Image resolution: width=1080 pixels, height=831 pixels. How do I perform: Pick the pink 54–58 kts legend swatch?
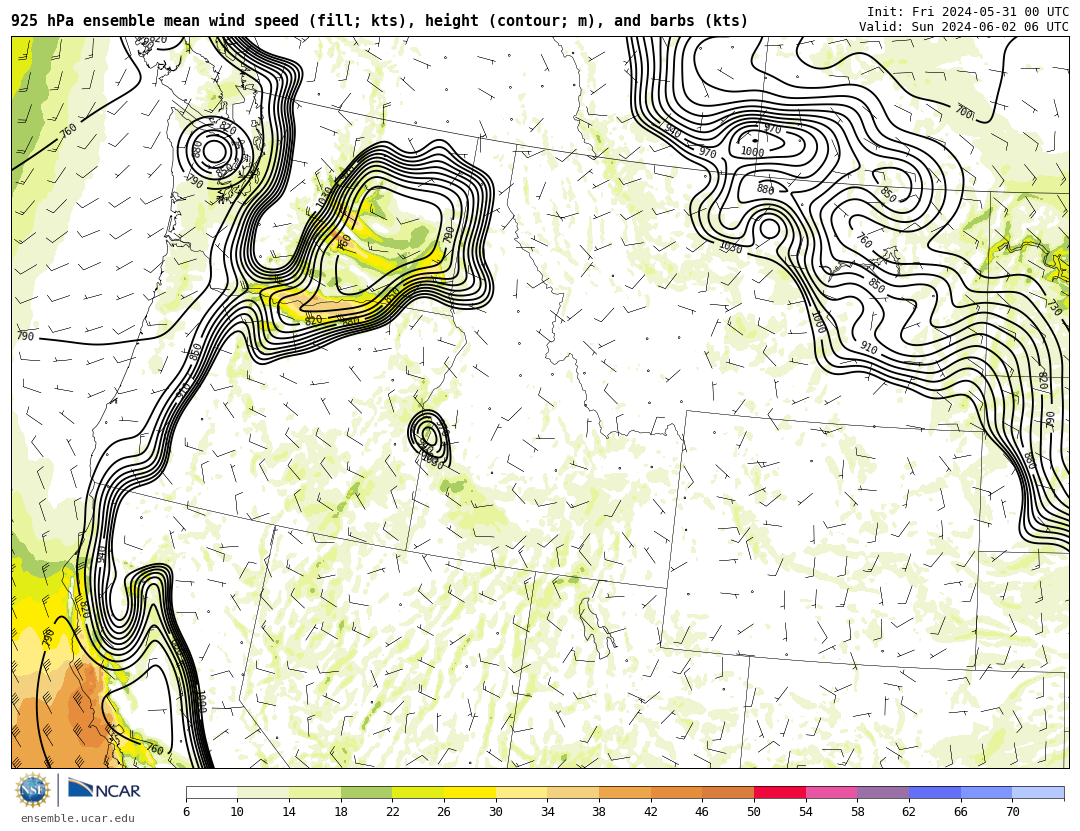pos(831,792)
